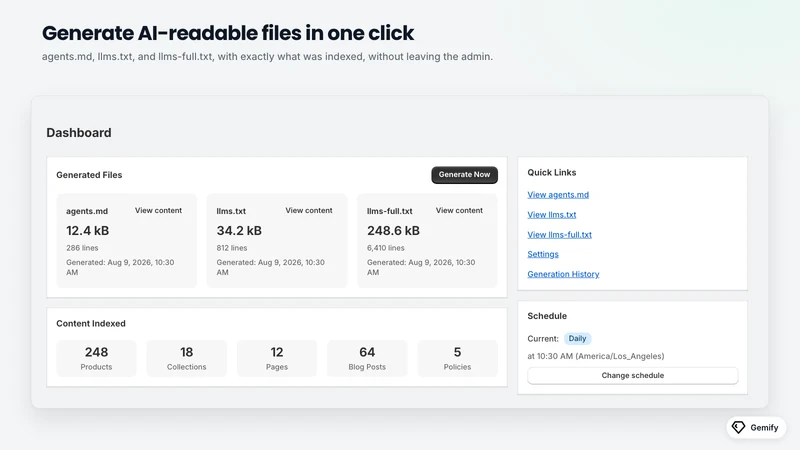Click the 248.6 kB file size

pos(393,231)
